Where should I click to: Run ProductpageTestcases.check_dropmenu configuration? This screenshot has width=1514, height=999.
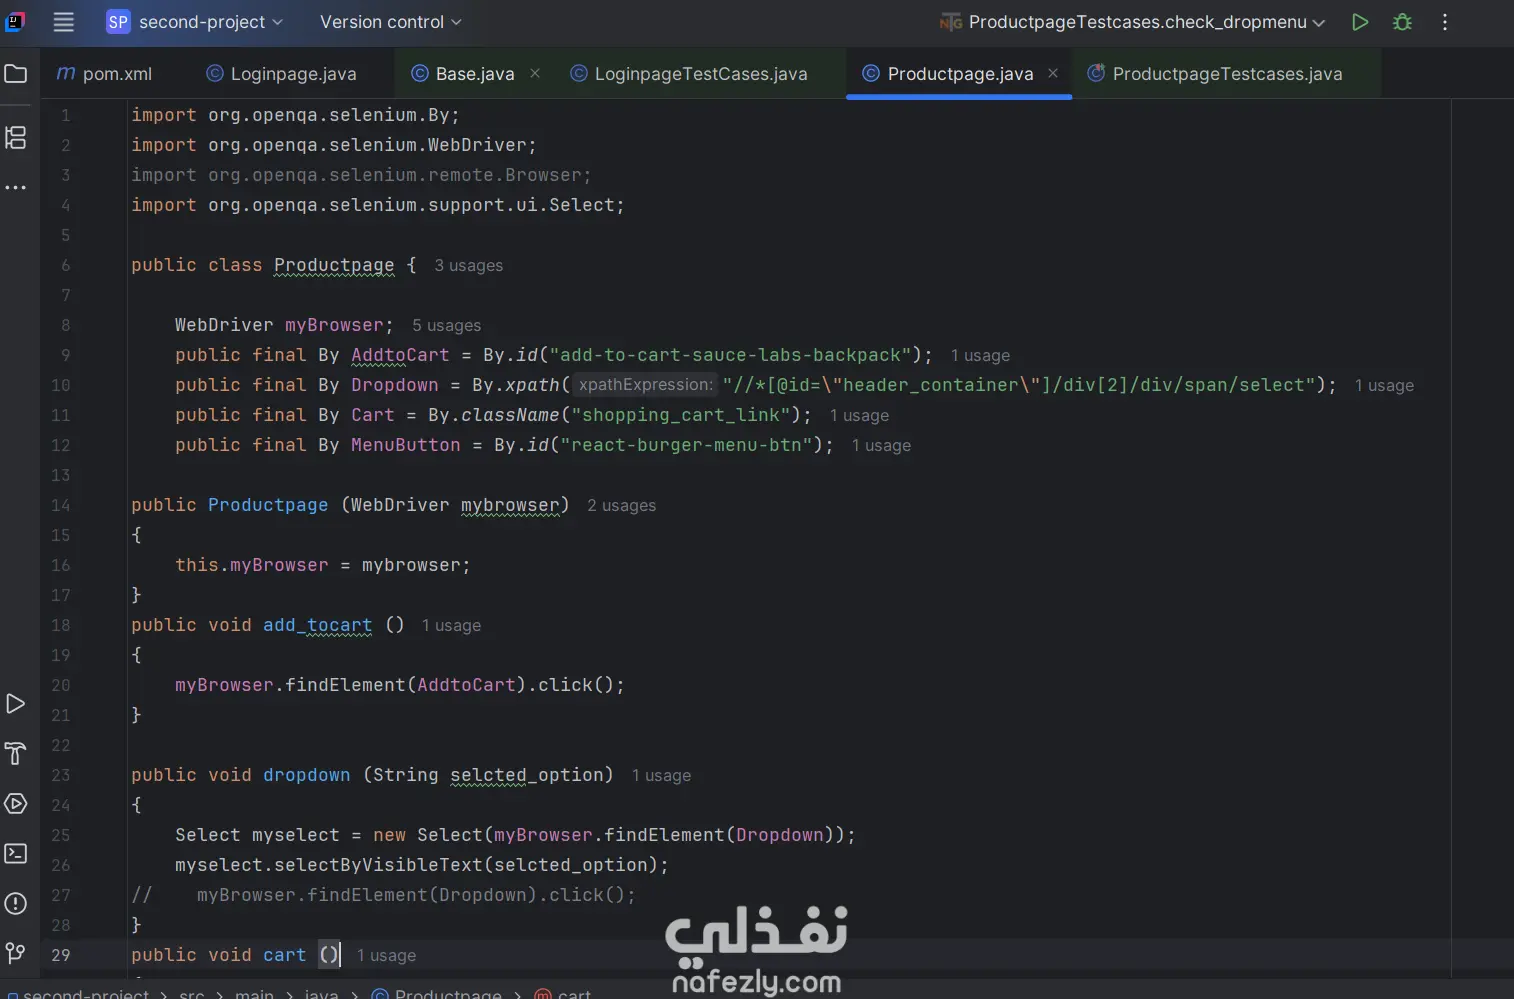pos(1360,22)
